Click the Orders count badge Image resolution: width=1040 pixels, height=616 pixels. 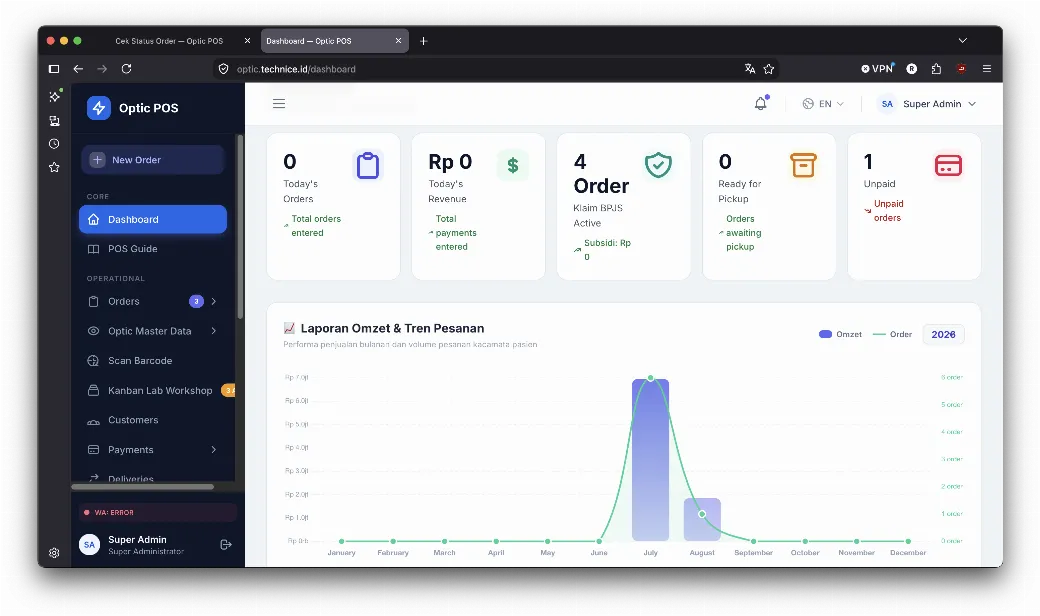click(196, 301)
